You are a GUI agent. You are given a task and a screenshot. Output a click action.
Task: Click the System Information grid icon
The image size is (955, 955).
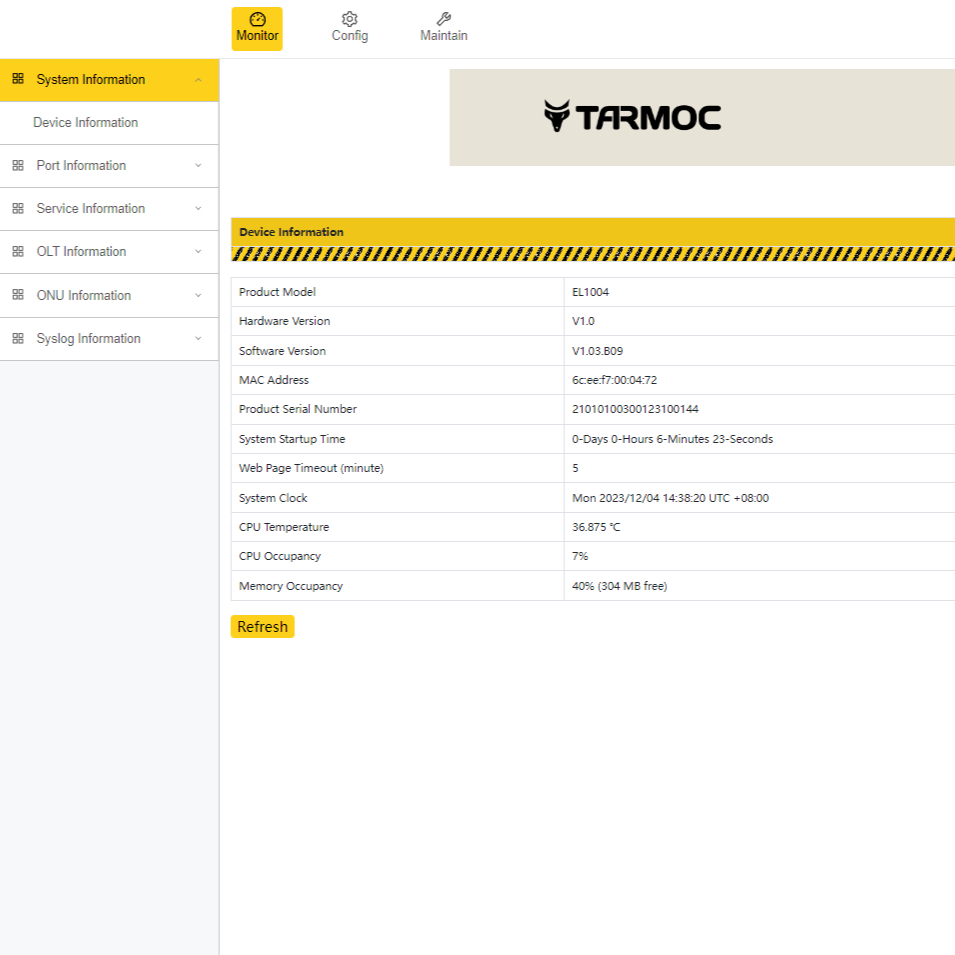18,79
